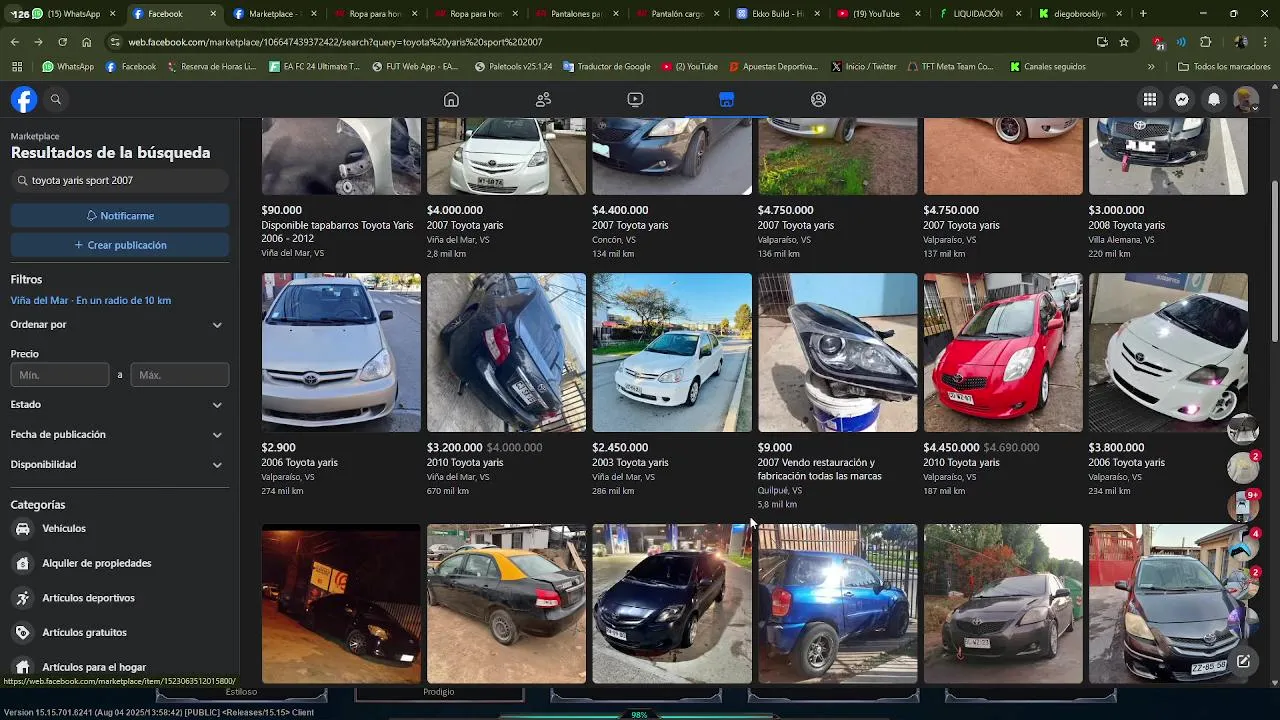
Task: Open Friends icon in Facebook top bar
Action: pyautogui.click(x=543, y=99)
